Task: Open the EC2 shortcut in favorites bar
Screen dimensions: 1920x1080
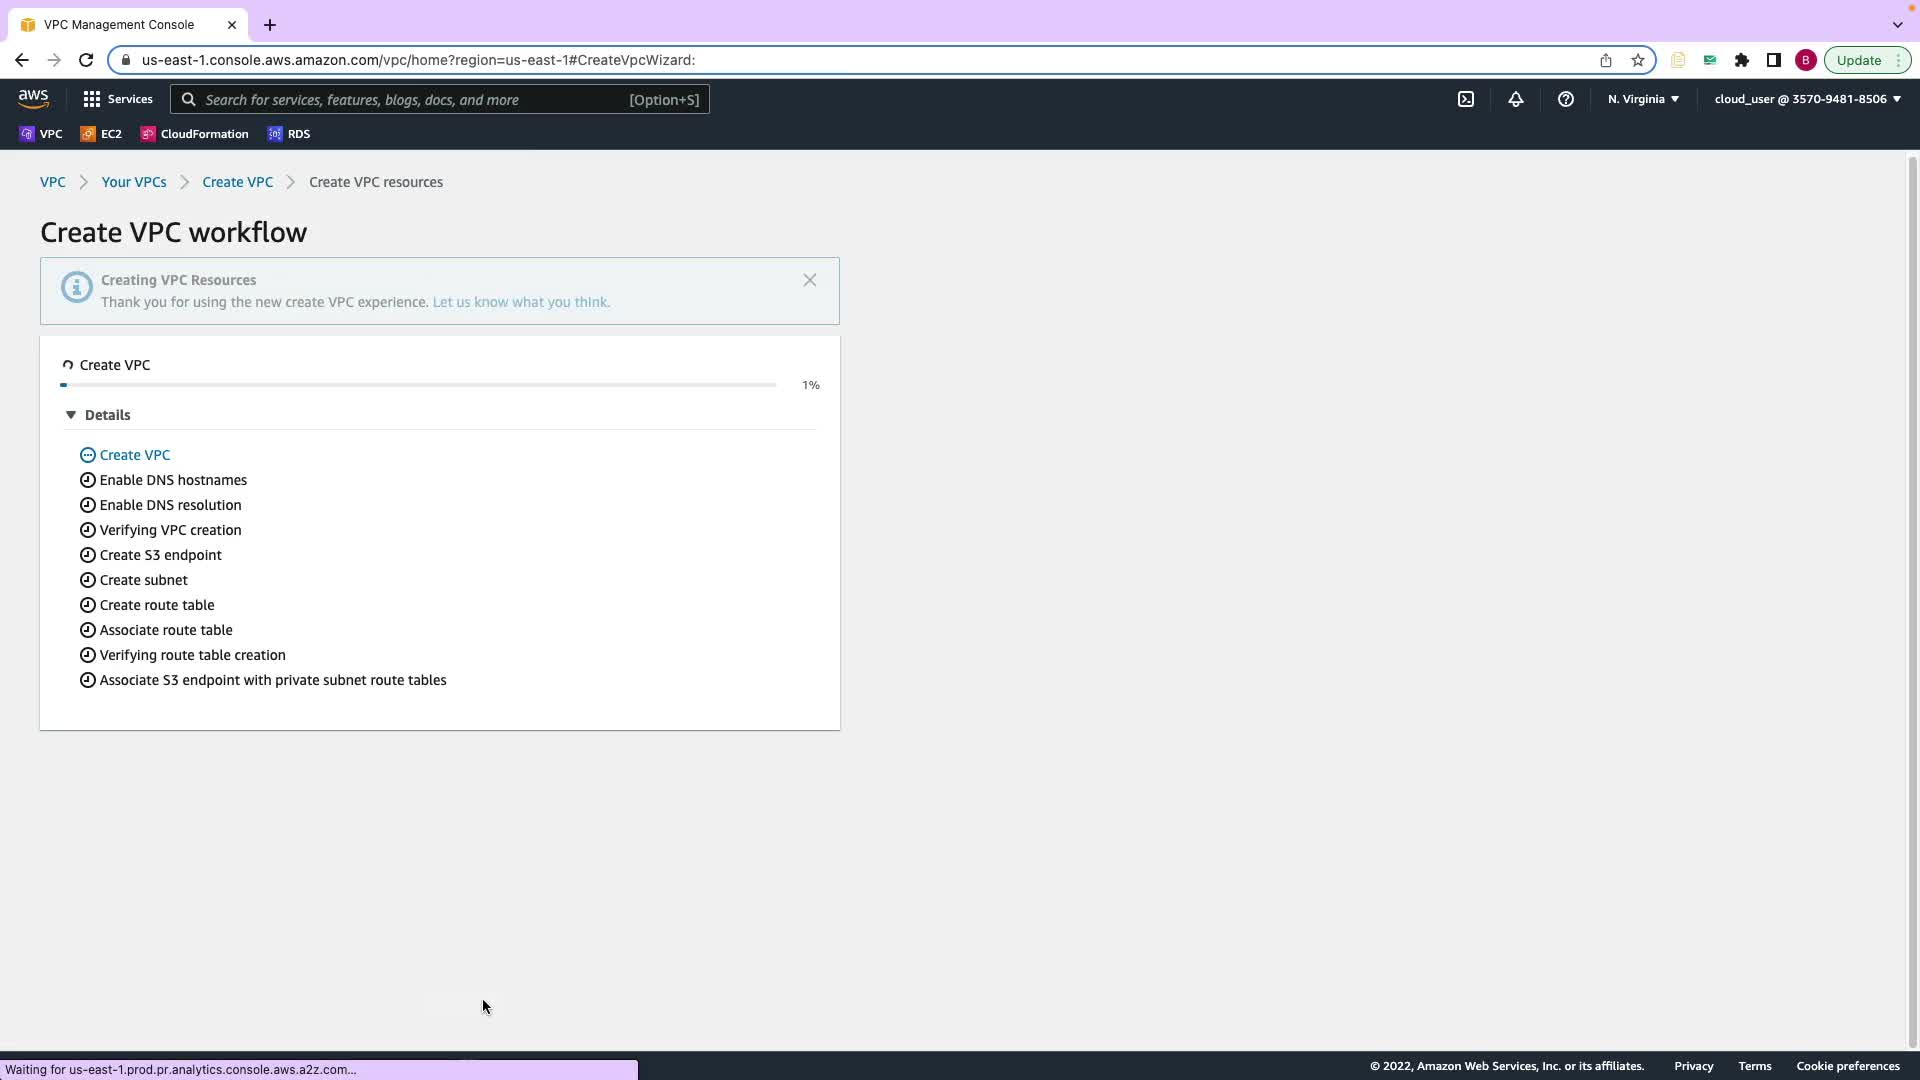Action: point(101,134)
